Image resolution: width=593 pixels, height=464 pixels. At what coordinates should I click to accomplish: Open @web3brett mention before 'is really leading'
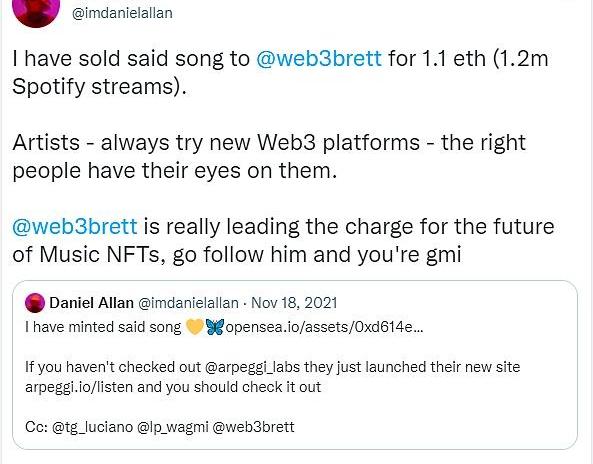pos(75,227)
